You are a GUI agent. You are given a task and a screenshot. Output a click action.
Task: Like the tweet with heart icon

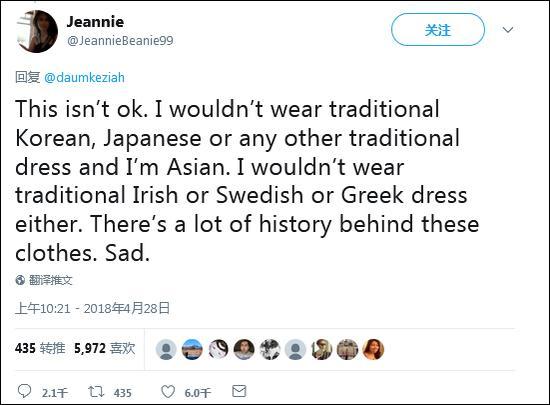tap(168, 392)
